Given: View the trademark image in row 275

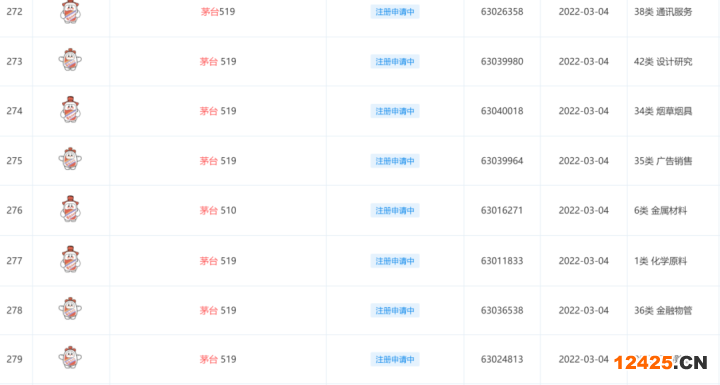Looking at the screenshot, I should tap(70, 159).
